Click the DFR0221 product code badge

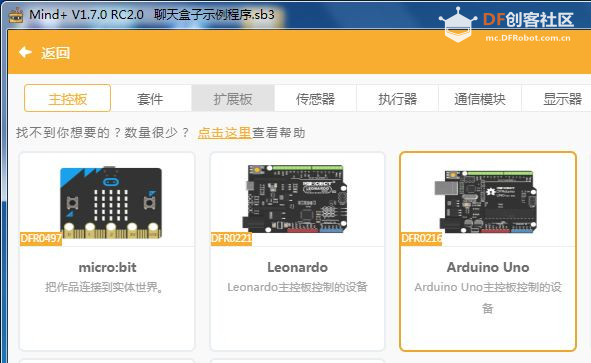(x=231, y=238)
